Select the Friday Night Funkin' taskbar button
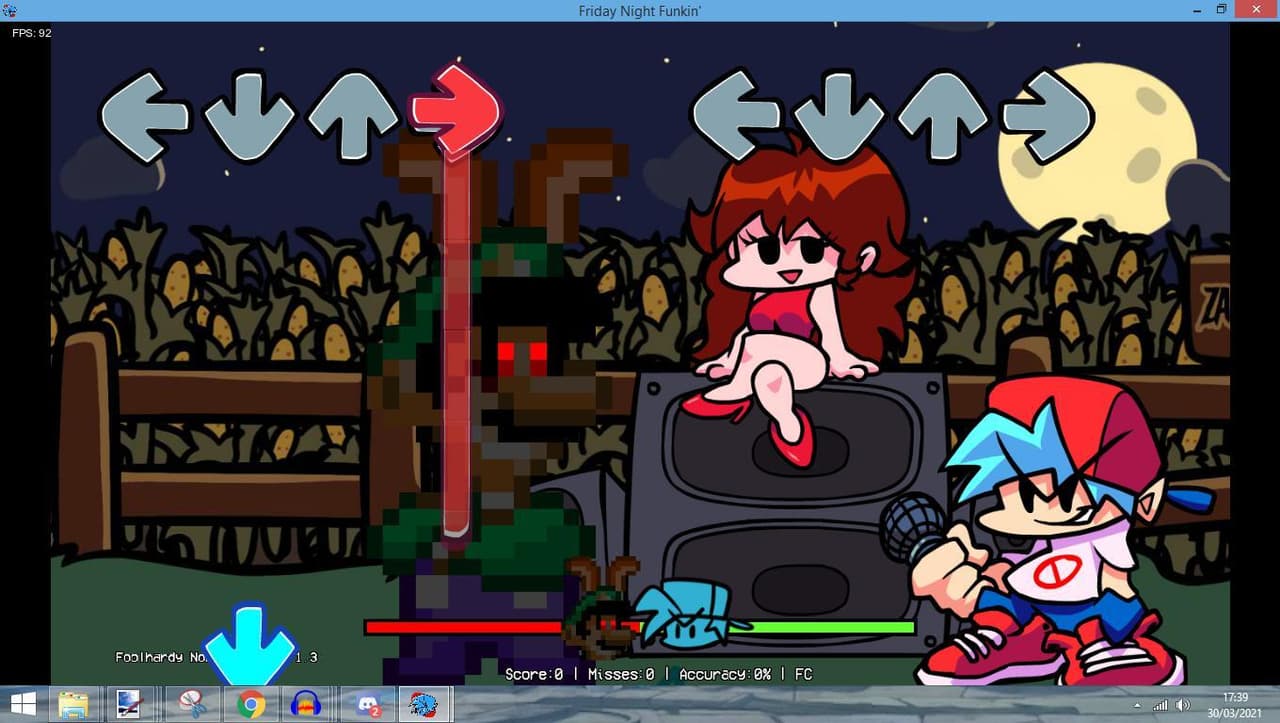This screenshot has height=723, width=1280. tap(425, 704)
